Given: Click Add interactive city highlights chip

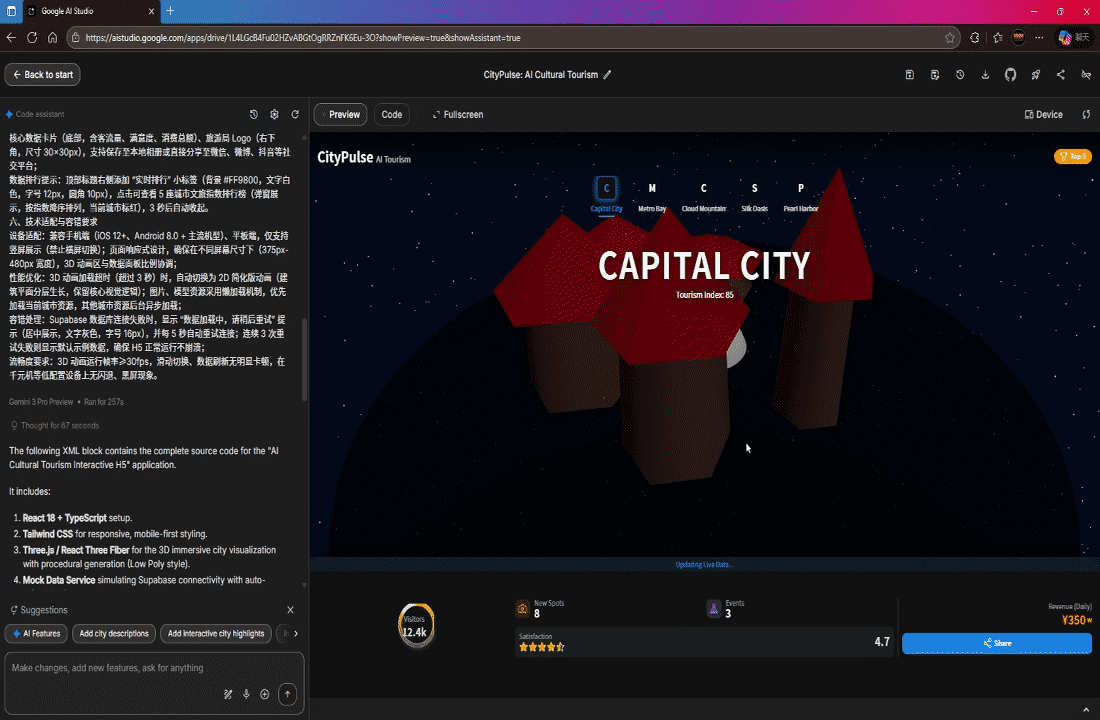Looking at the screenshot, I should point(215,633).
